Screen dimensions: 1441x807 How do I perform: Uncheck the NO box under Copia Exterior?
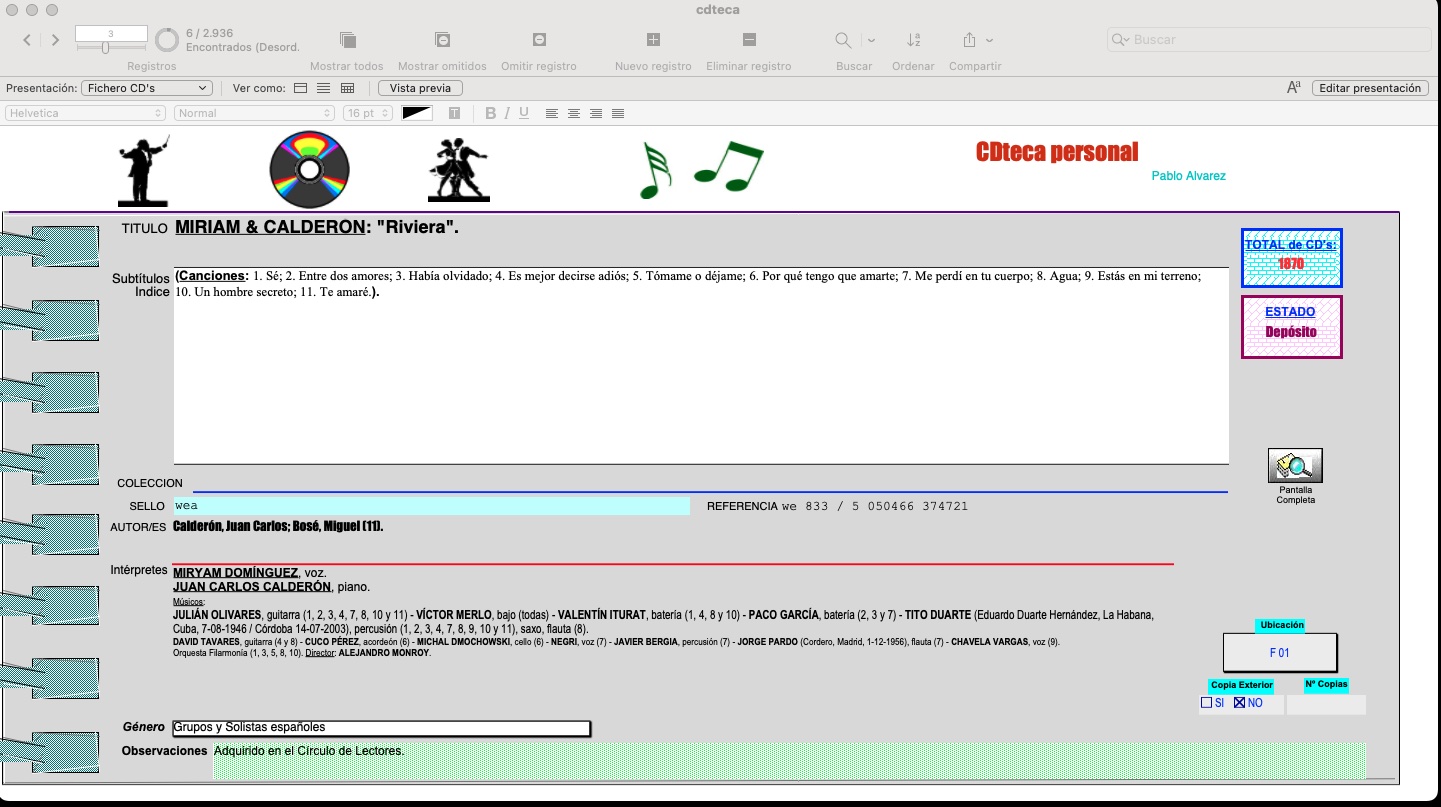[1240, 703]
